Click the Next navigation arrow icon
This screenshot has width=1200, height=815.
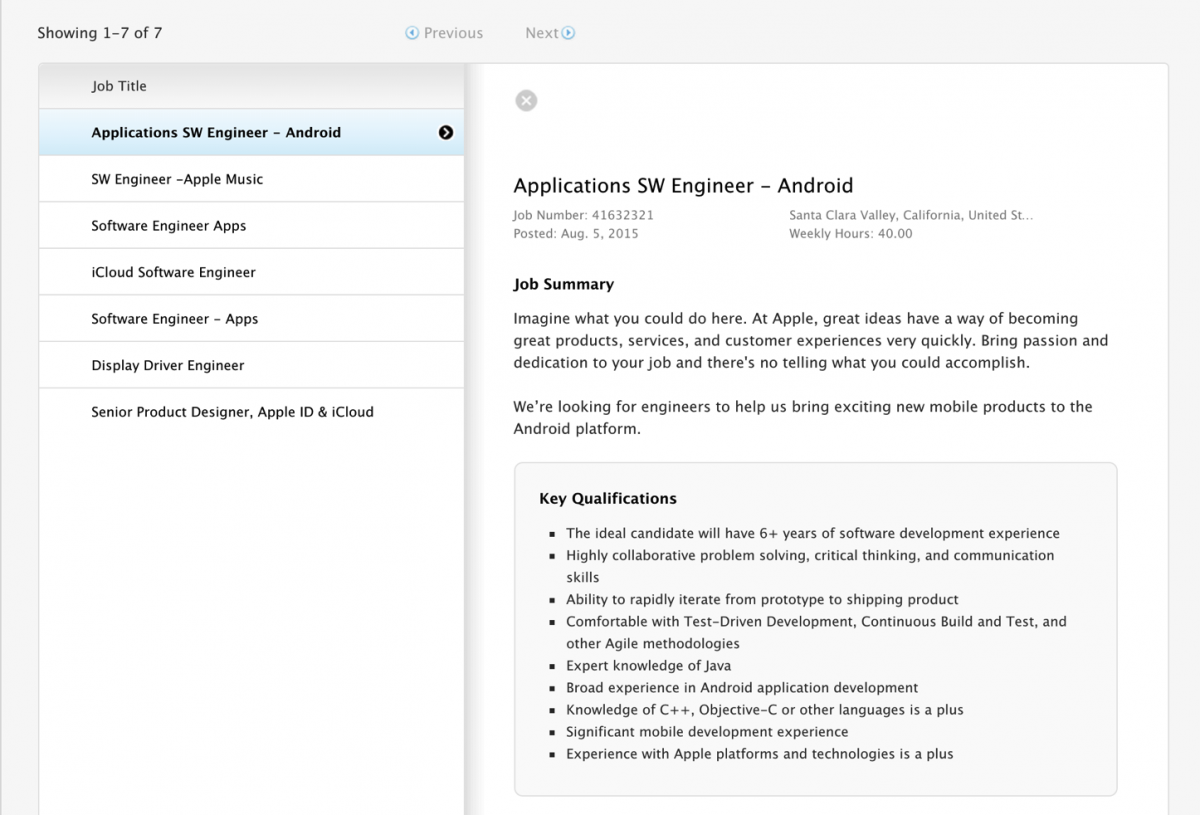click(x=569, y=32)
